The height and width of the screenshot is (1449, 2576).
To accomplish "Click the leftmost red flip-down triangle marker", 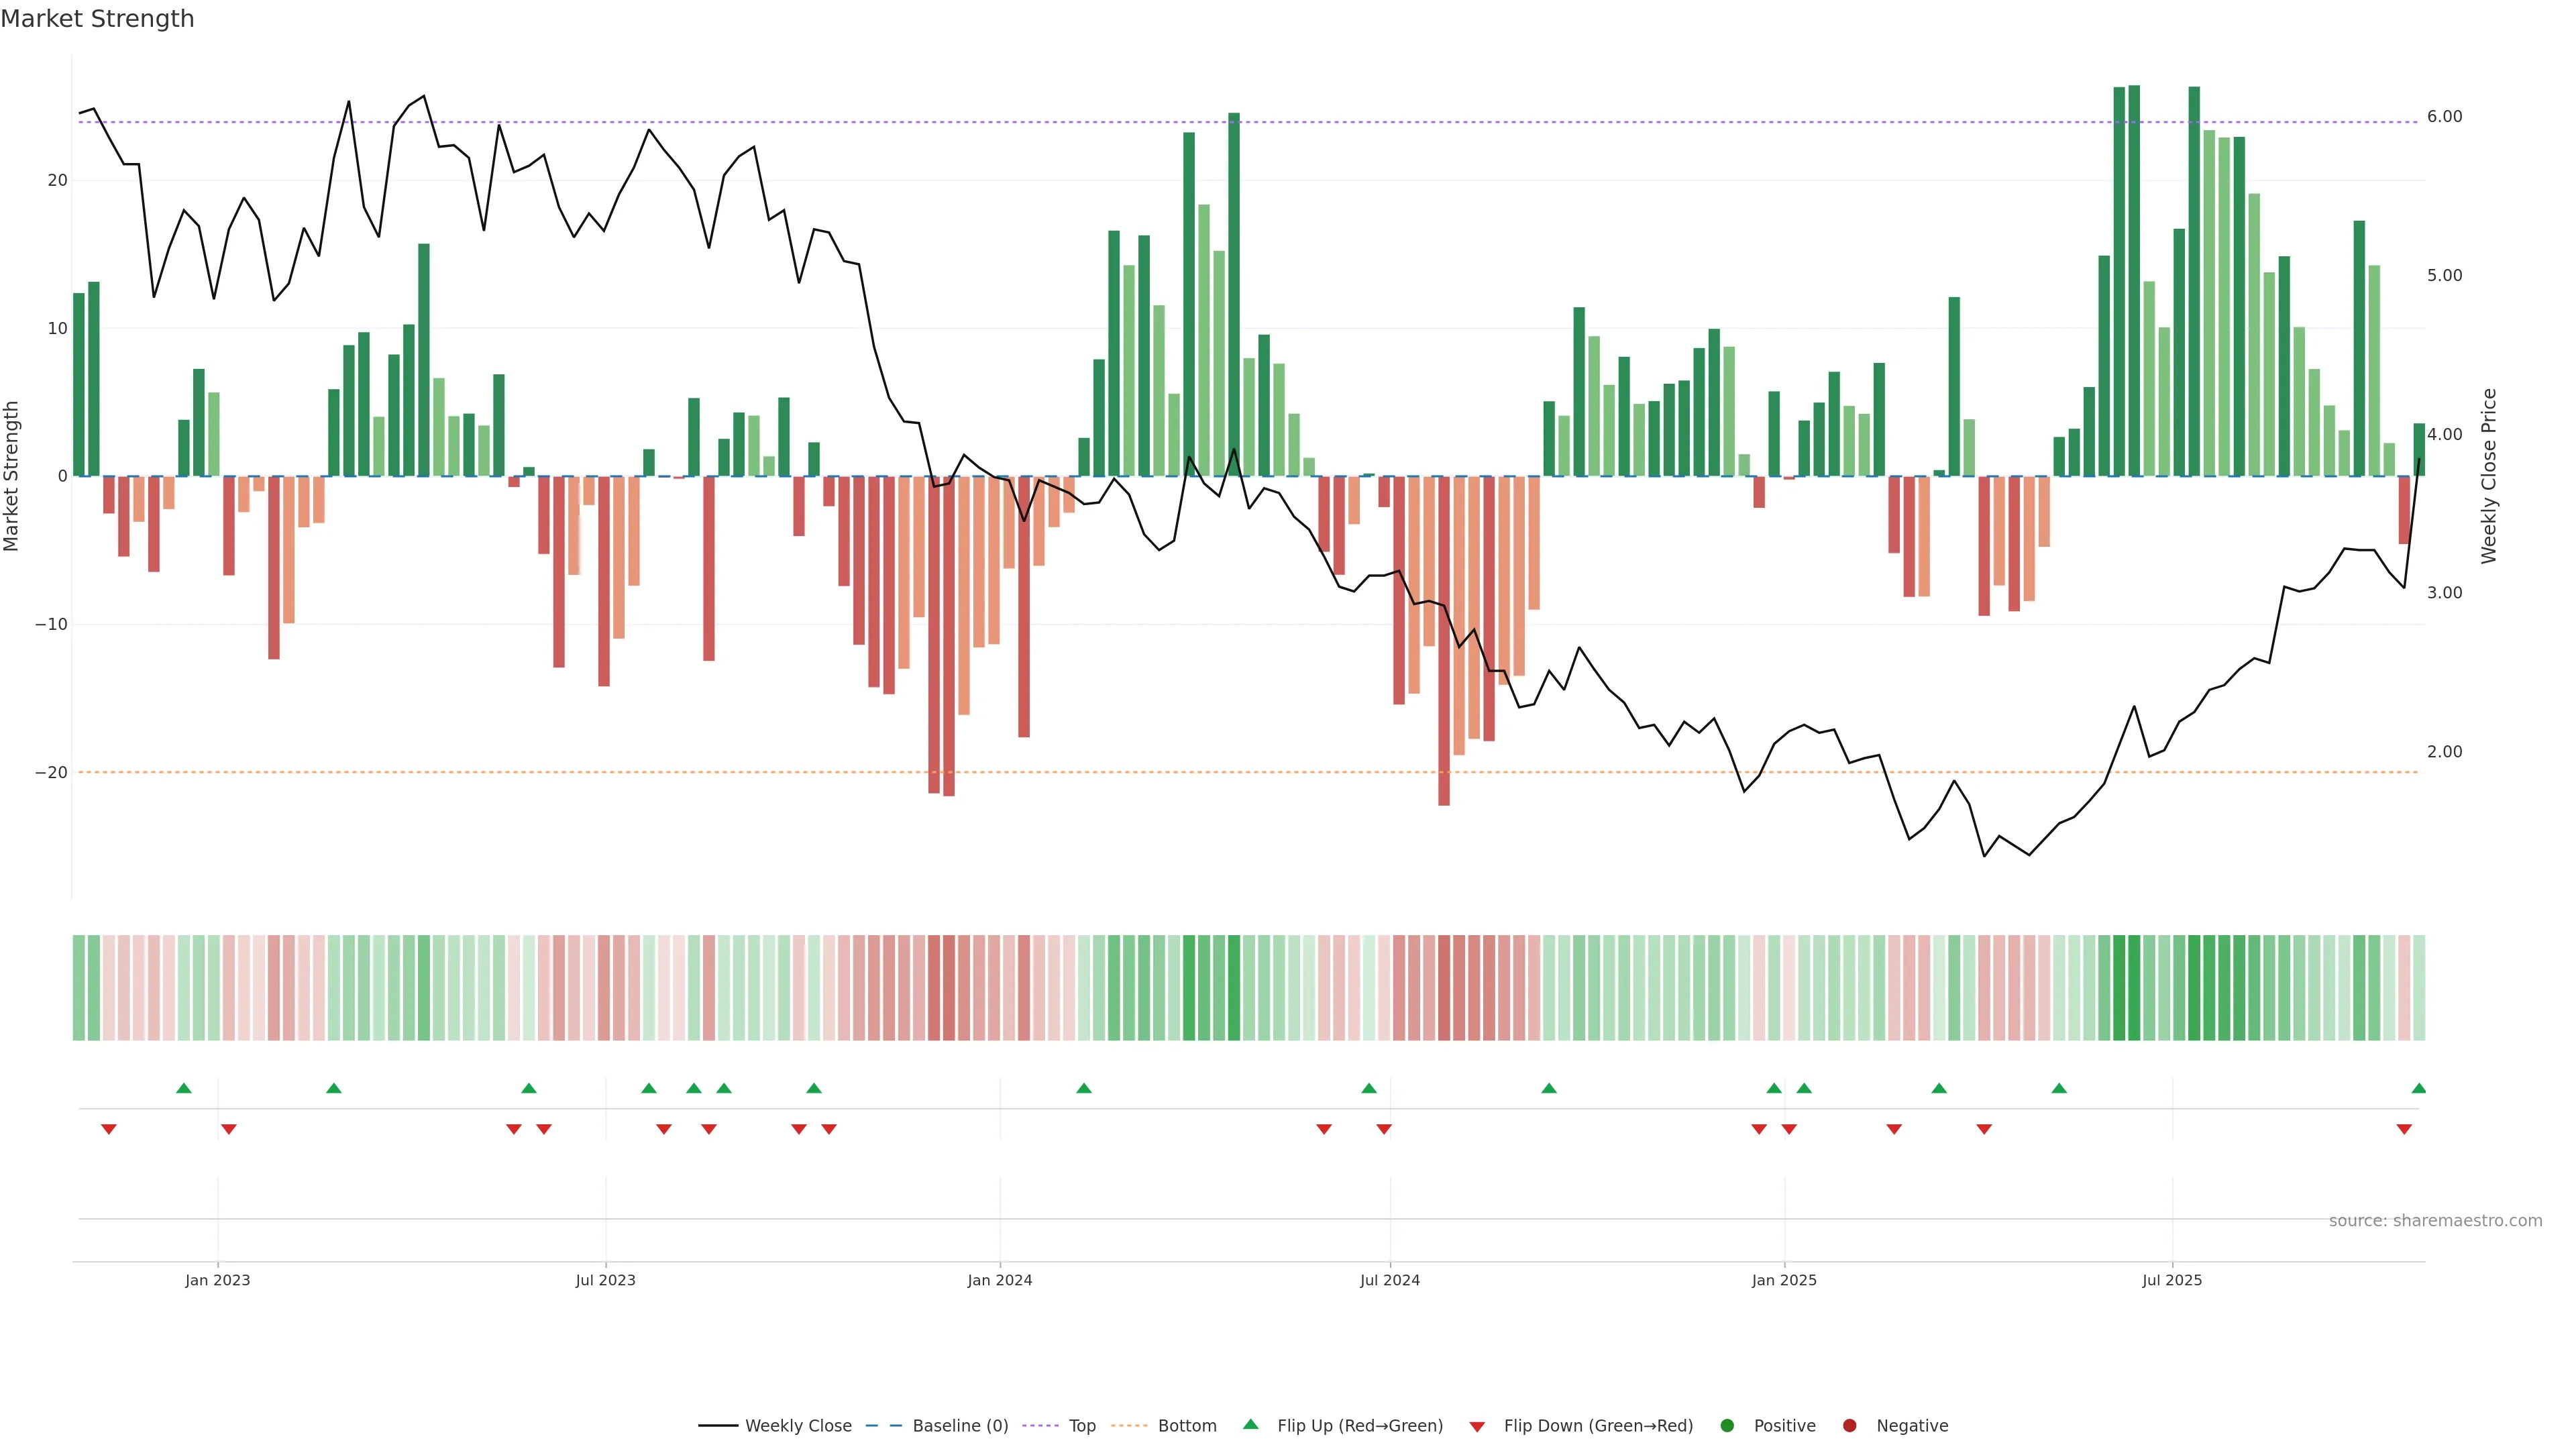I will click(109, 1129).
